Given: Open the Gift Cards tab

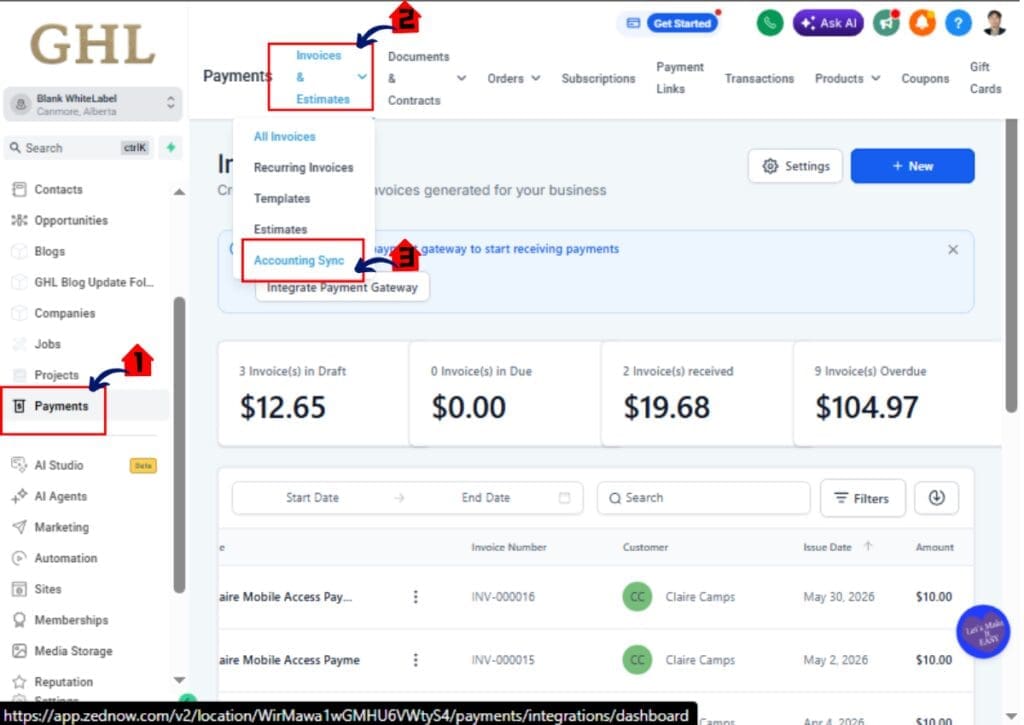Looking at the screenshot, I should [985, 78].
